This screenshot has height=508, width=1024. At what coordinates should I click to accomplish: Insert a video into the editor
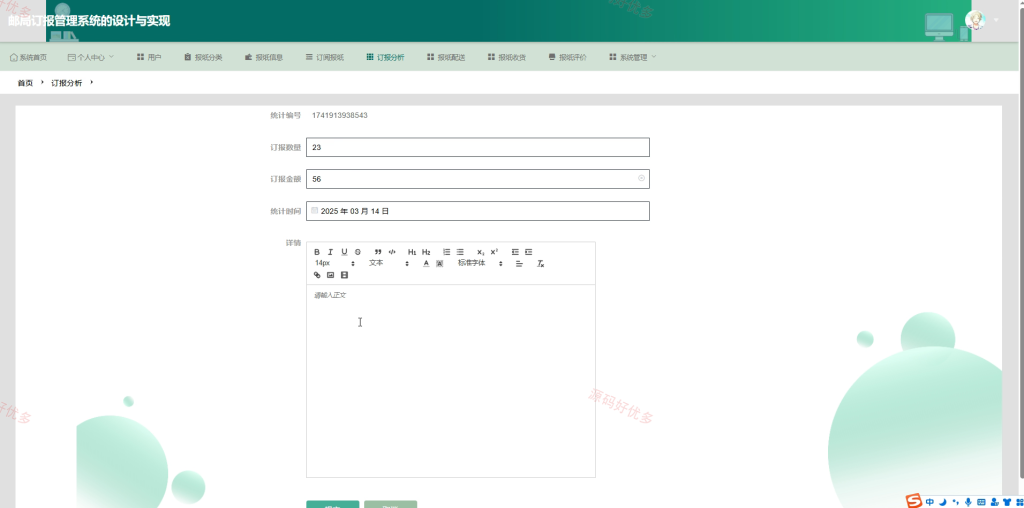(x=344, y=275)
